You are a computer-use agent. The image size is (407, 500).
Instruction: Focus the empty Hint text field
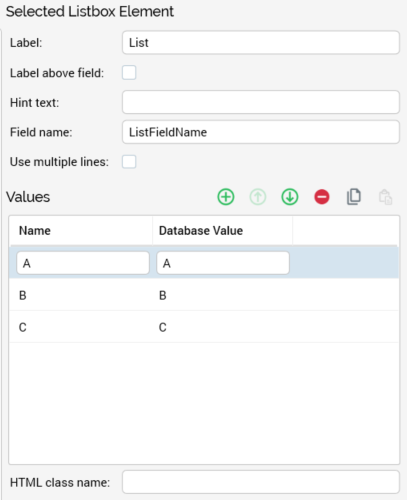click(x=261, y=102)
